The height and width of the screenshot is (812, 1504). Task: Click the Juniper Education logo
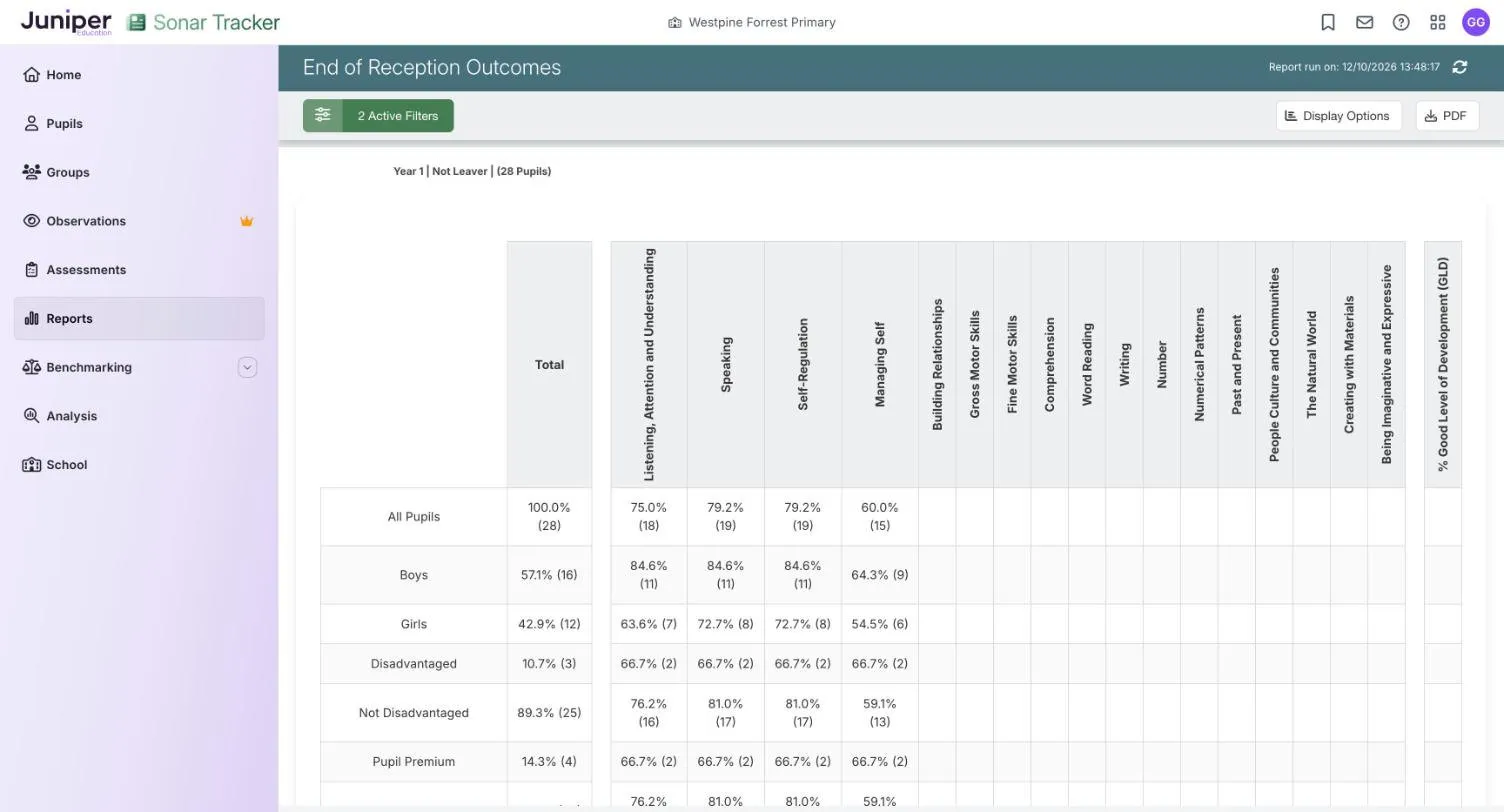(x=66, y=22)
